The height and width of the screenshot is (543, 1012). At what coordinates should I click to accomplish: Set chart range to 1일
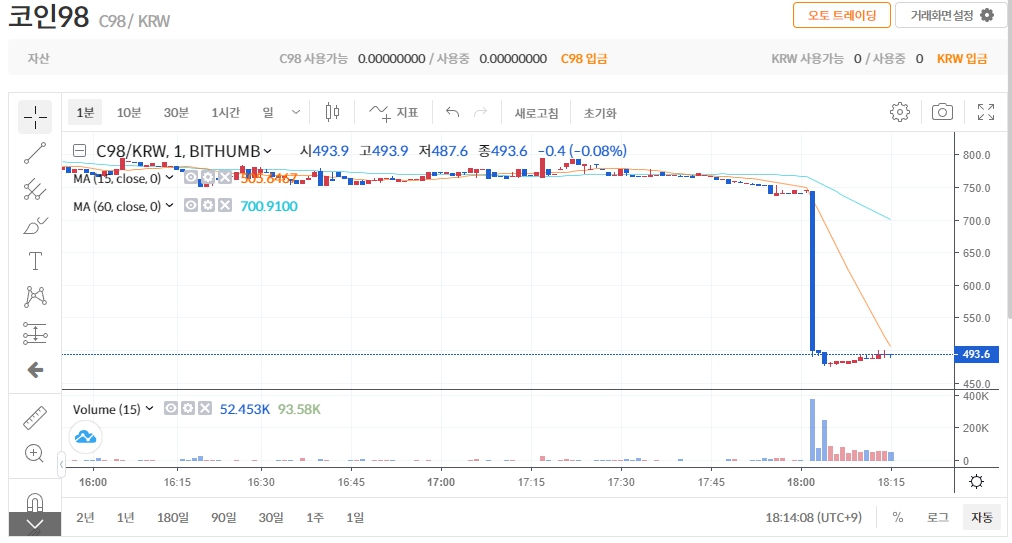point(355,517)
